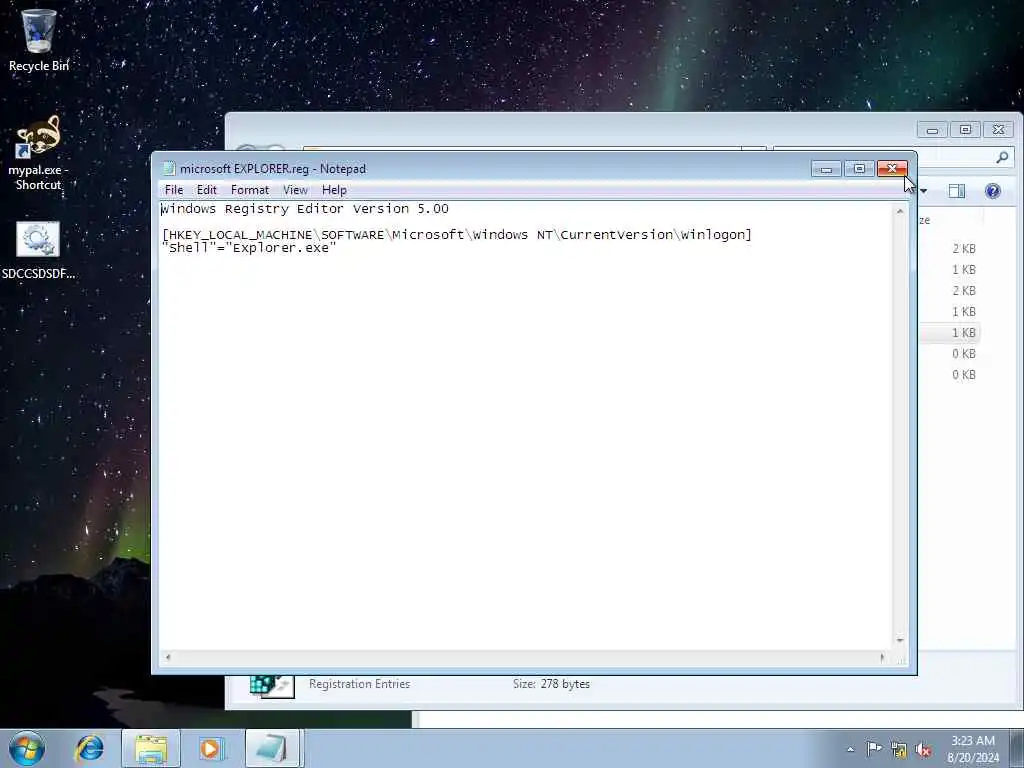Open the Explorer view options dropdown arrow
The image size is (1024, 768).
click(923, 191)
